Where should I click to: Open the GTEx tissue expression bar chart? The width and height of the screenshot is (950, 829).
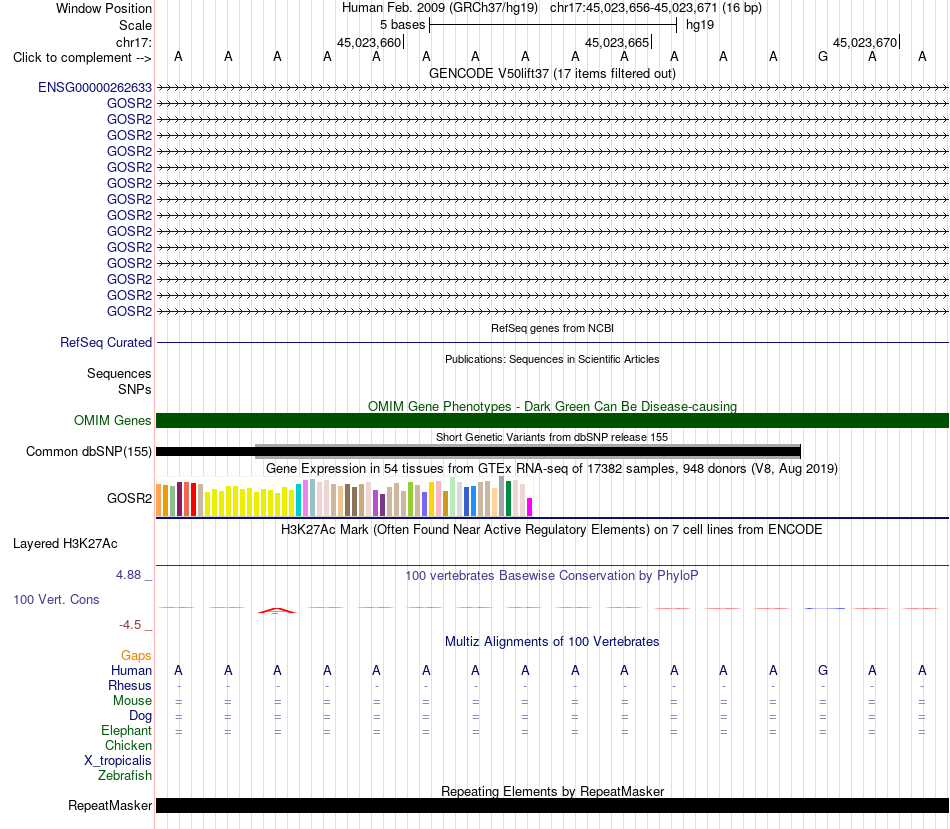point(344,497)
